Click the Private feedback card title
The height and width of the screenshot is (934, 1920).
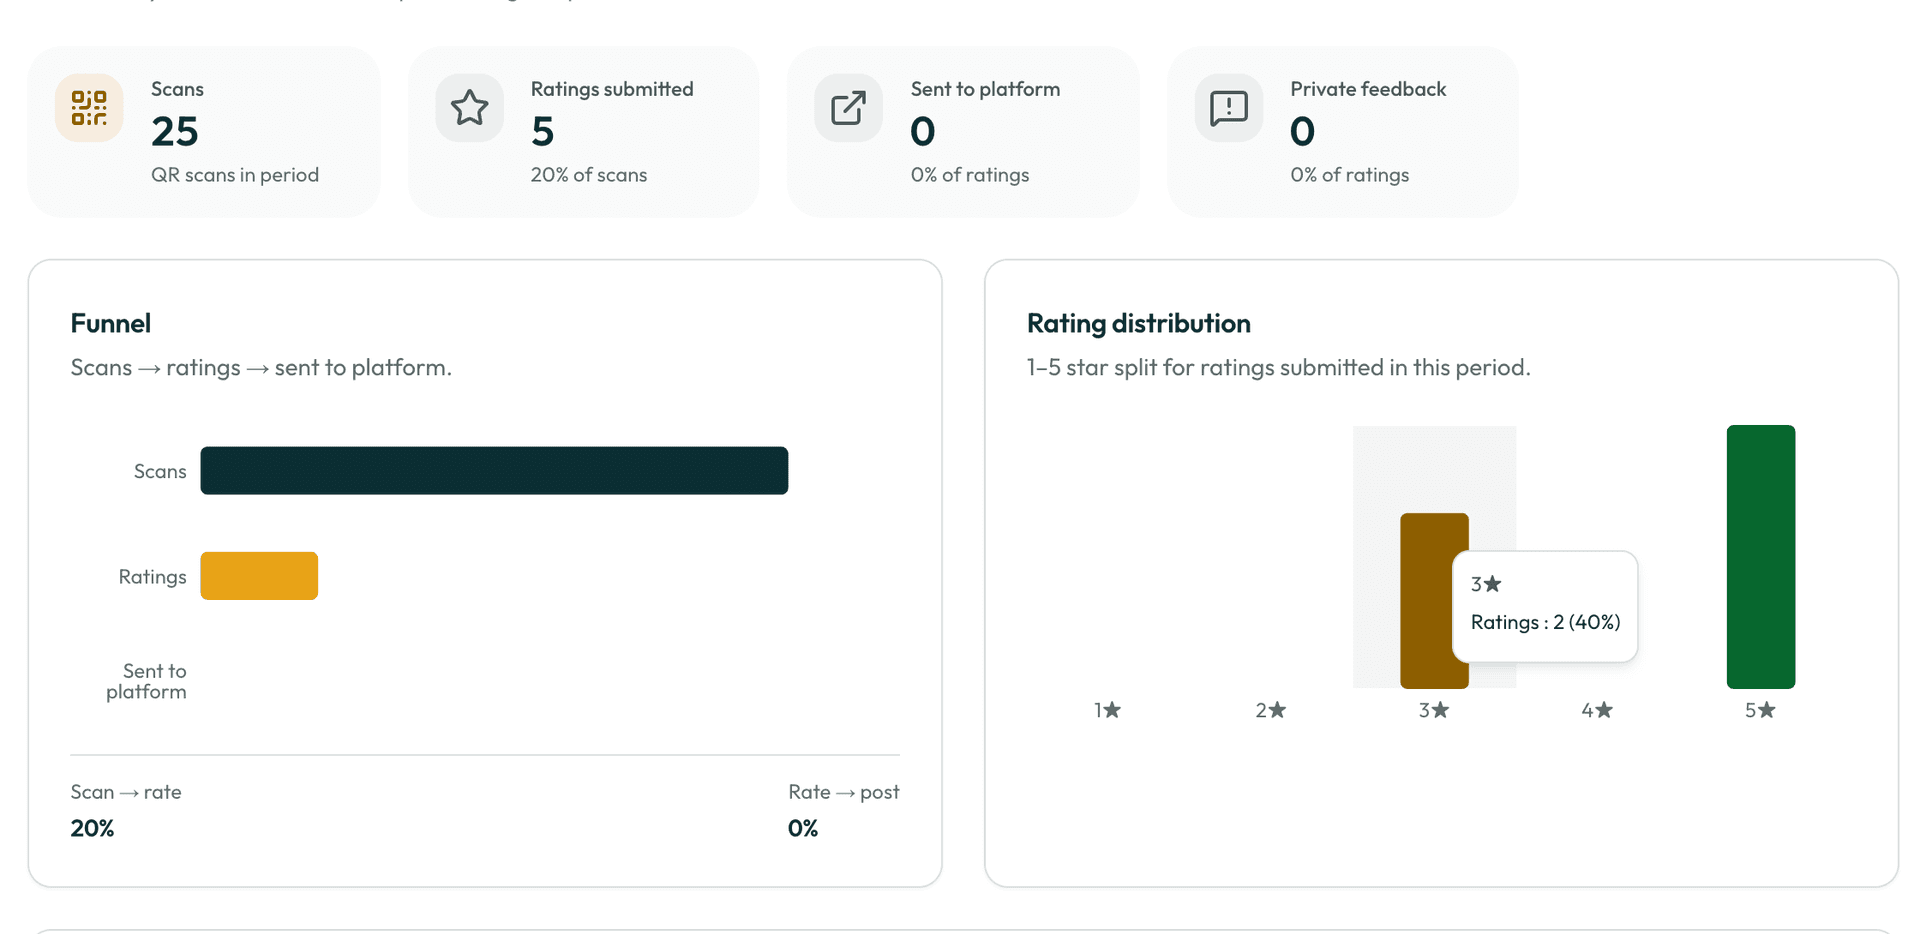tap(1368, 89)
